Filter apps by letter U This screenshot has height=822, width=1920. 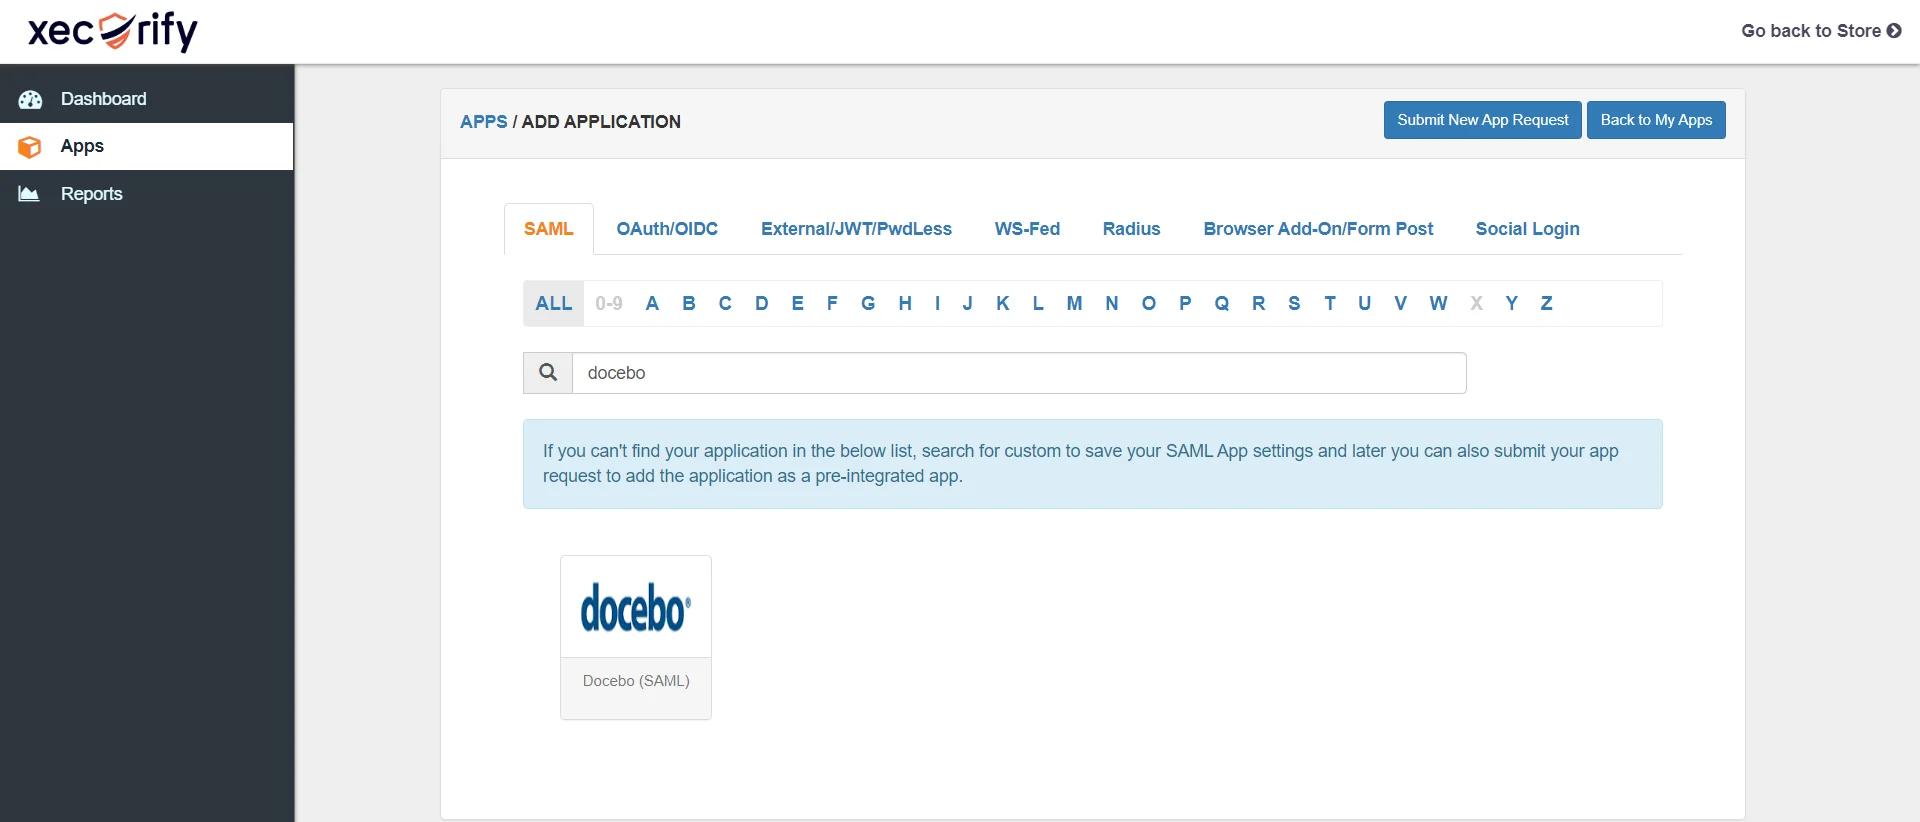[x=1364, y=304]
